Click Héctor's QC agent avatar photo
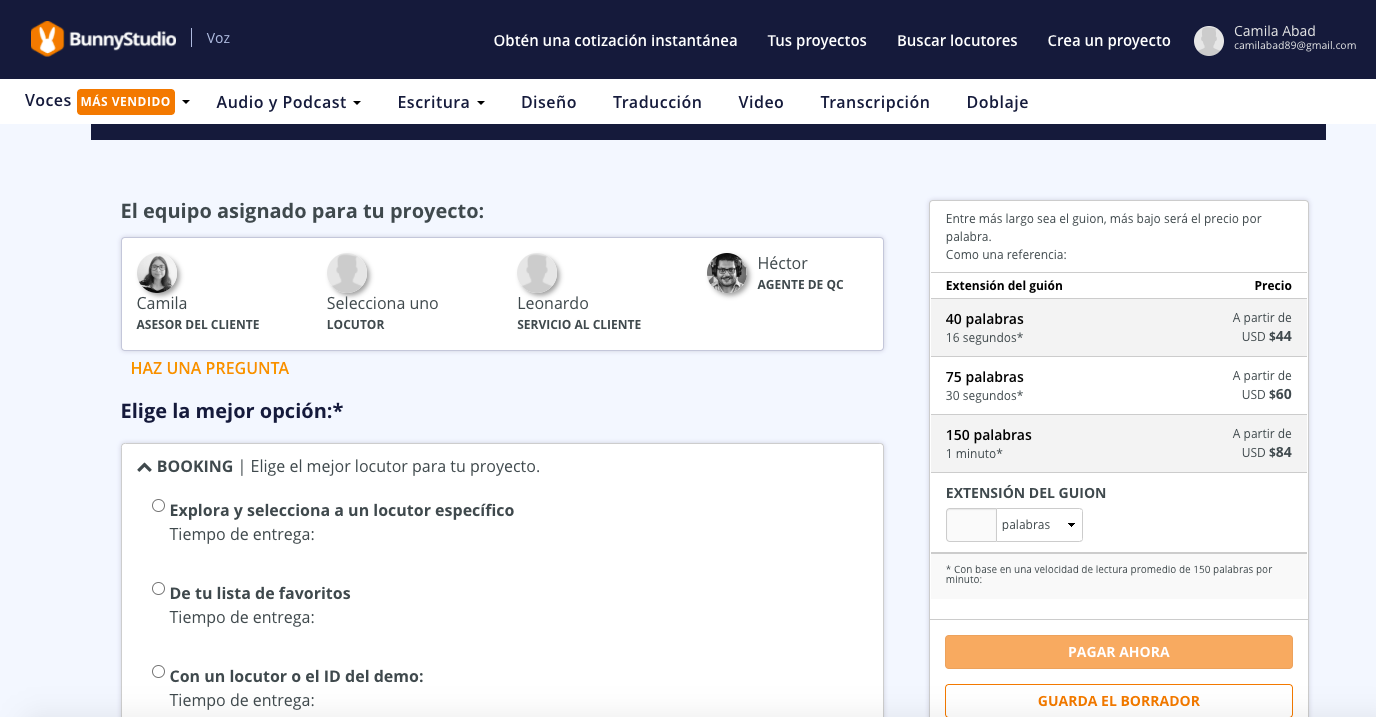The width and height of the screenshot is (1376, 717). point(727,273)
